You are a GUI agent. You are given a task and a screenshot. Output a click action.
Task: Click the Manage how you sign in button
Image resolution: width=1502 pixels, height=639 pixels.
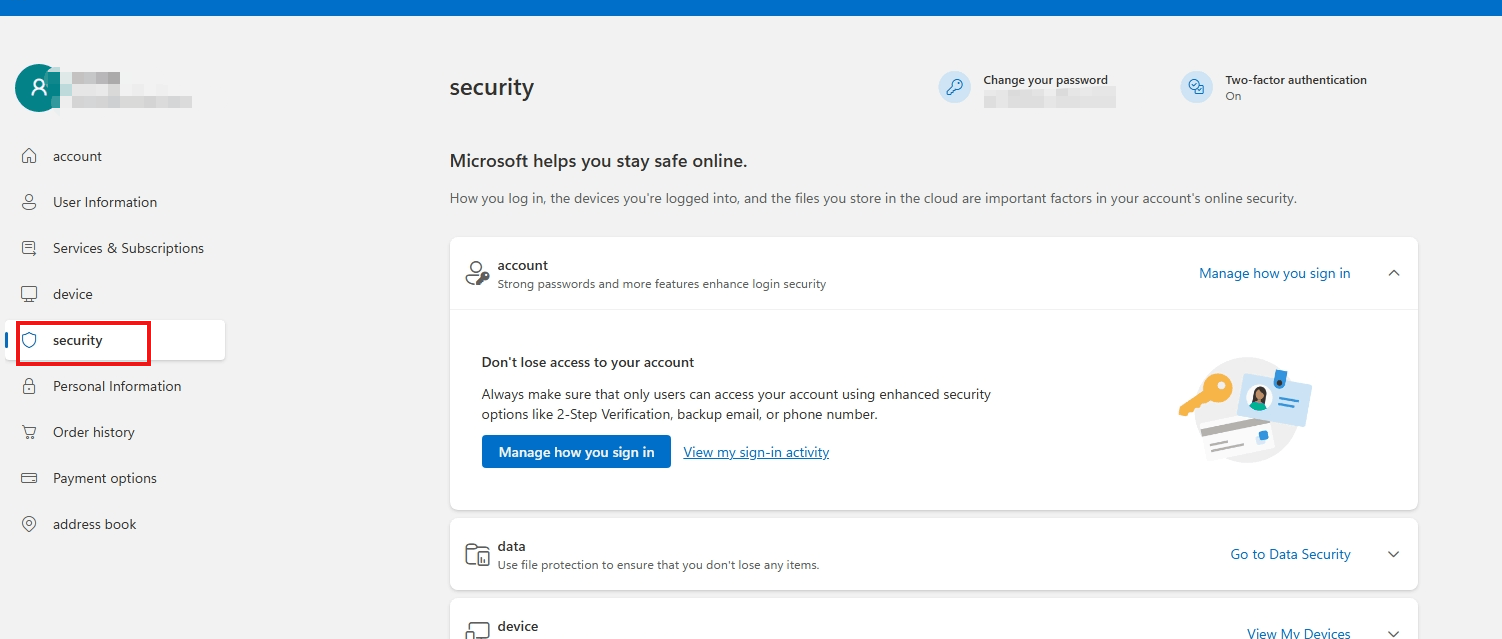coord(576,451)
